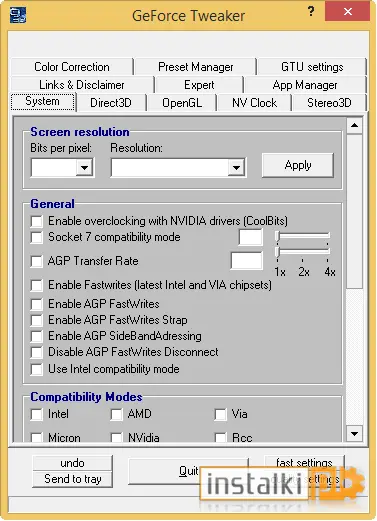Expand the Resolution dropdown

coord(236,167)
